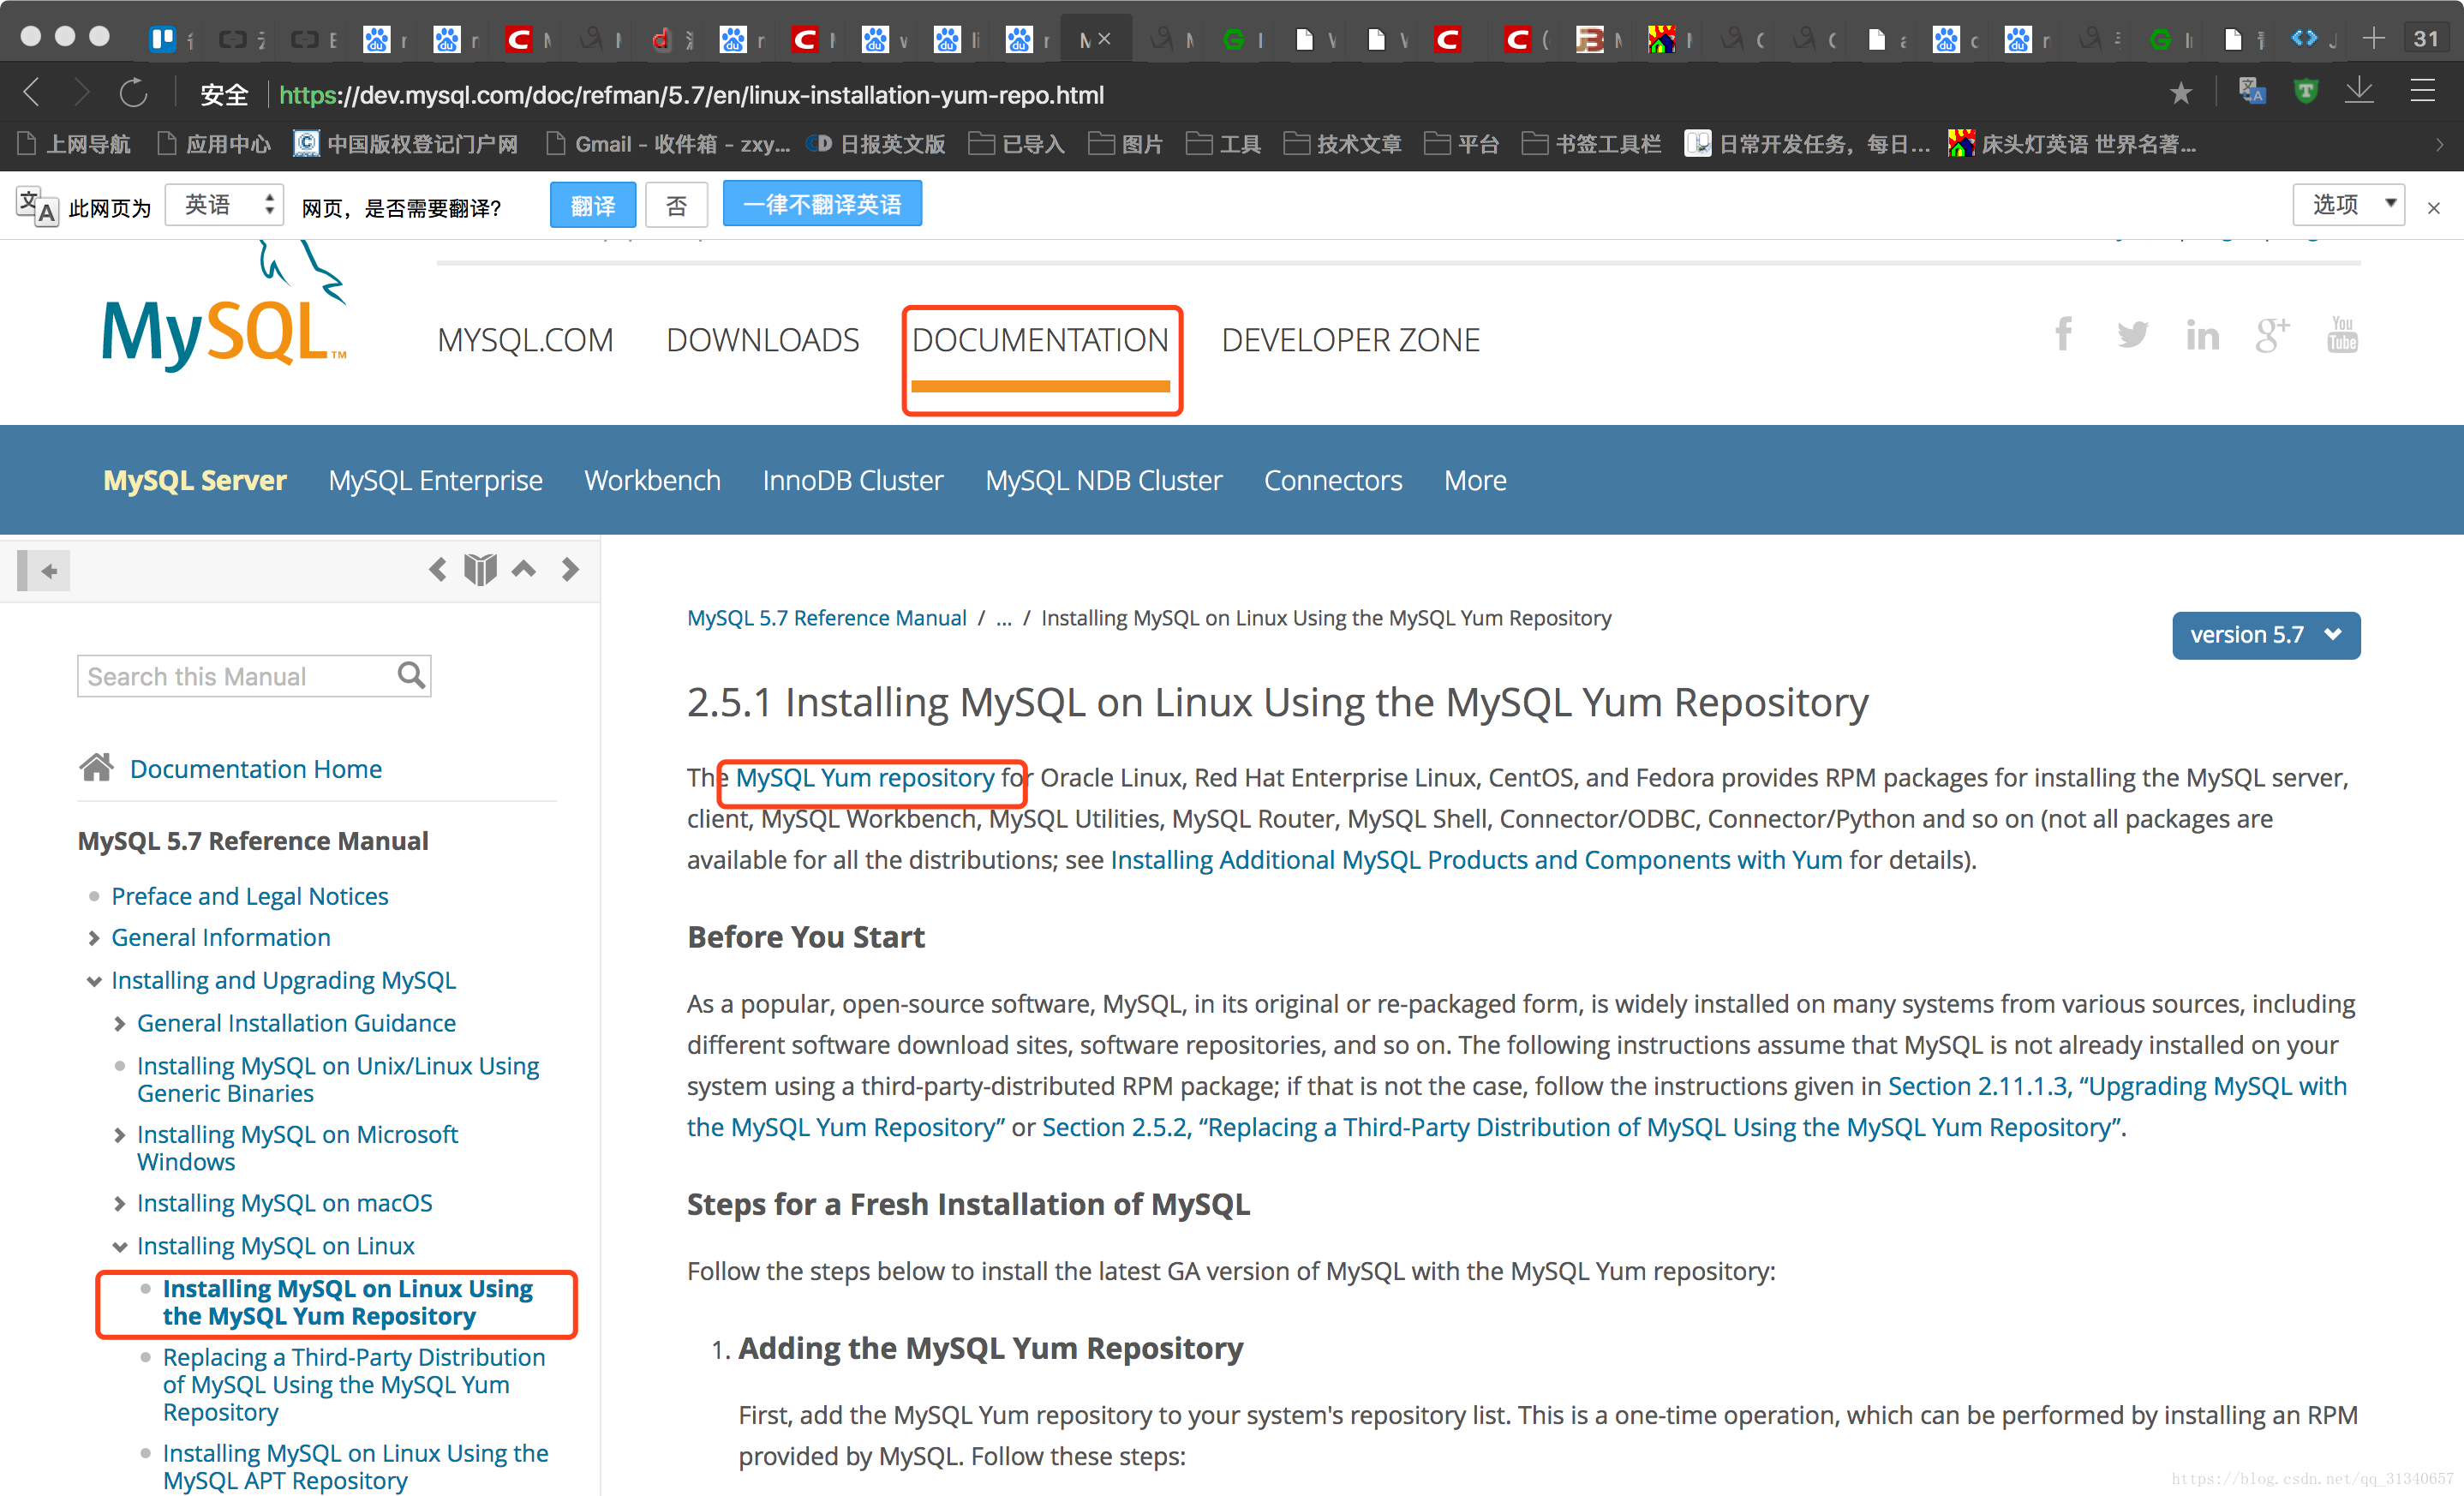Screen dimensions: 2464x1496
Task: Open DOWNLOADS top navigation item
Action: click(x=762, y=340)
